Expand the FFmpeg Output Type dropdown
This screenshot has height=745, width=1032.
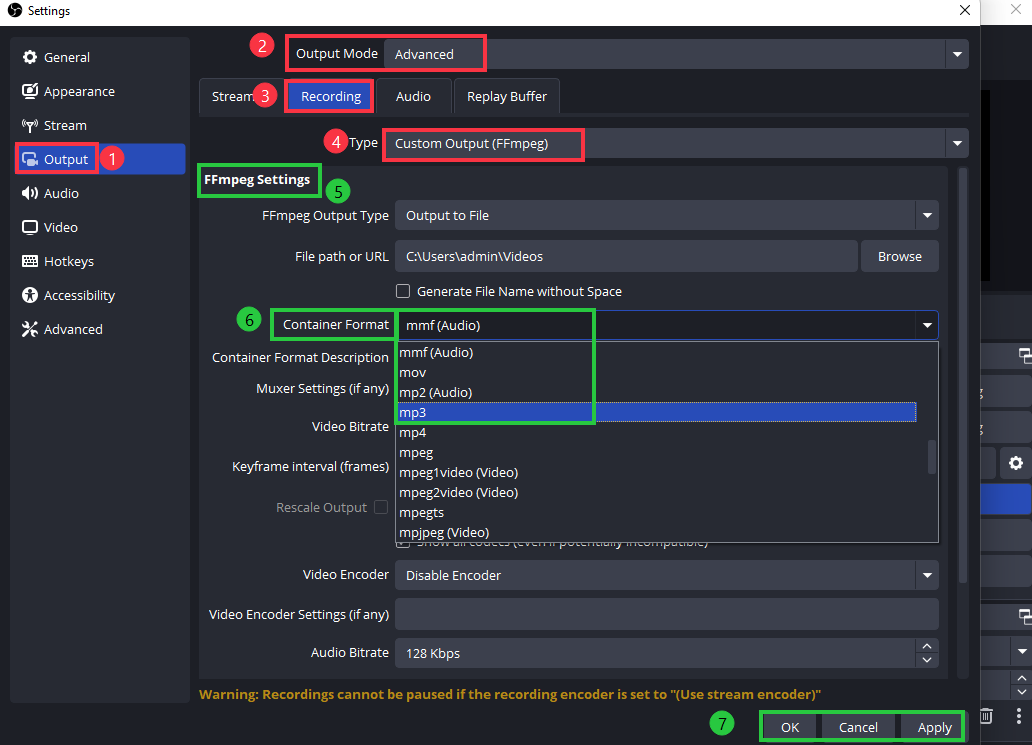[x=667, y=215]
